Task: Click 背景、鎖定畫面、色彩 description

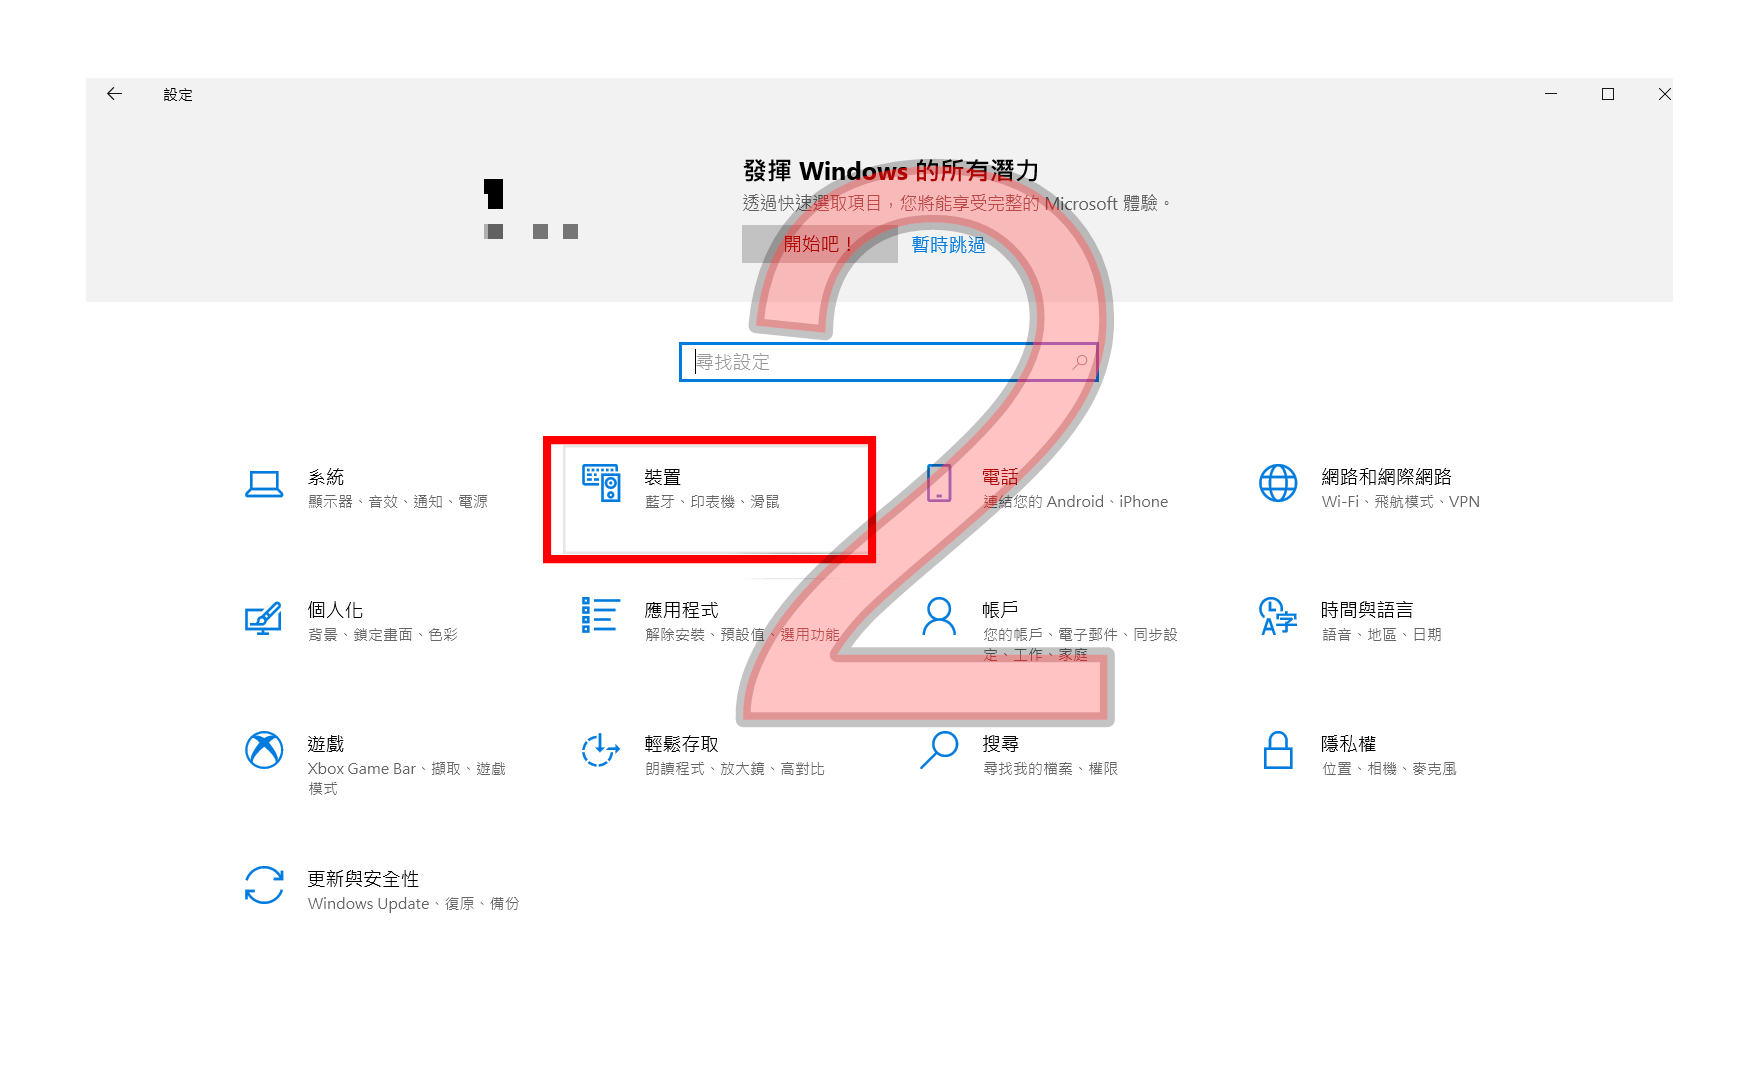Action: 383,635
